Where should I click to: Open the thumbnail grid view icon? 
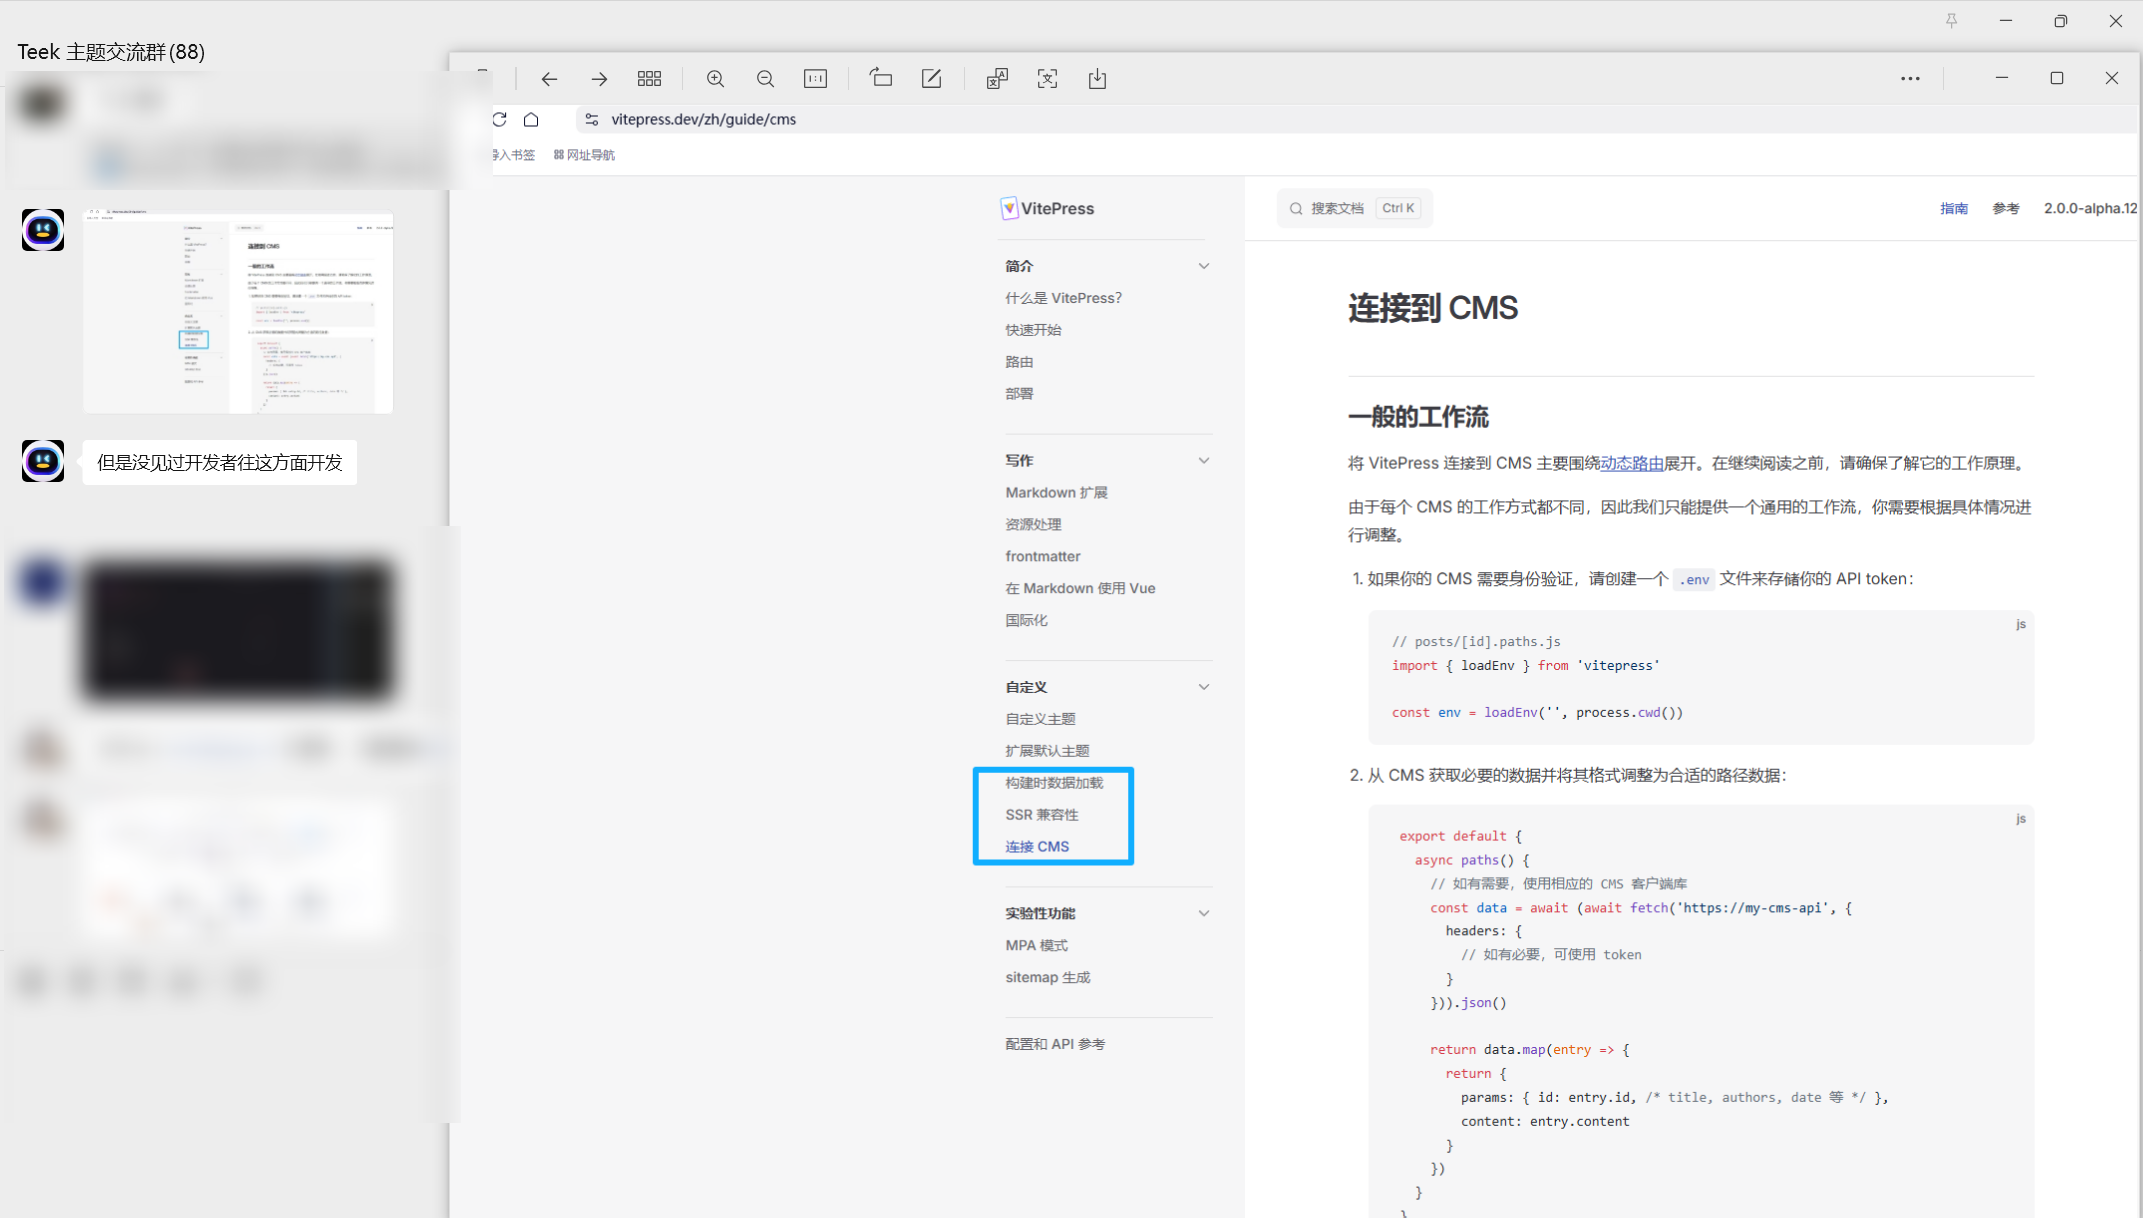(649, 79)
